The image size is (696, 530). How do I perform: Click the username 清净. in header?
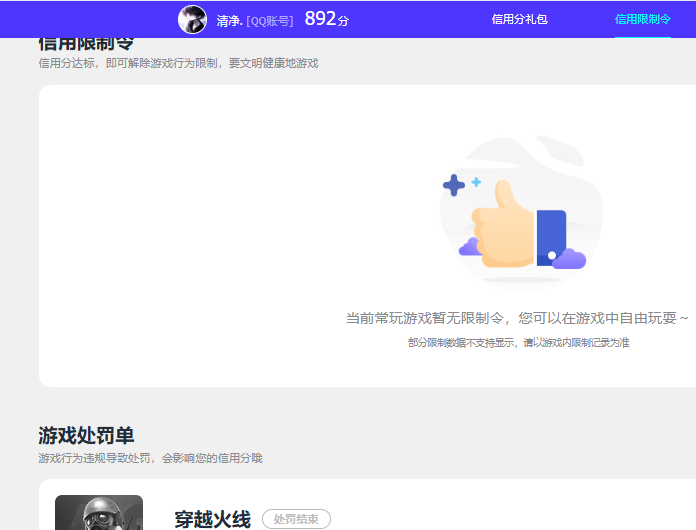point(229,21)
